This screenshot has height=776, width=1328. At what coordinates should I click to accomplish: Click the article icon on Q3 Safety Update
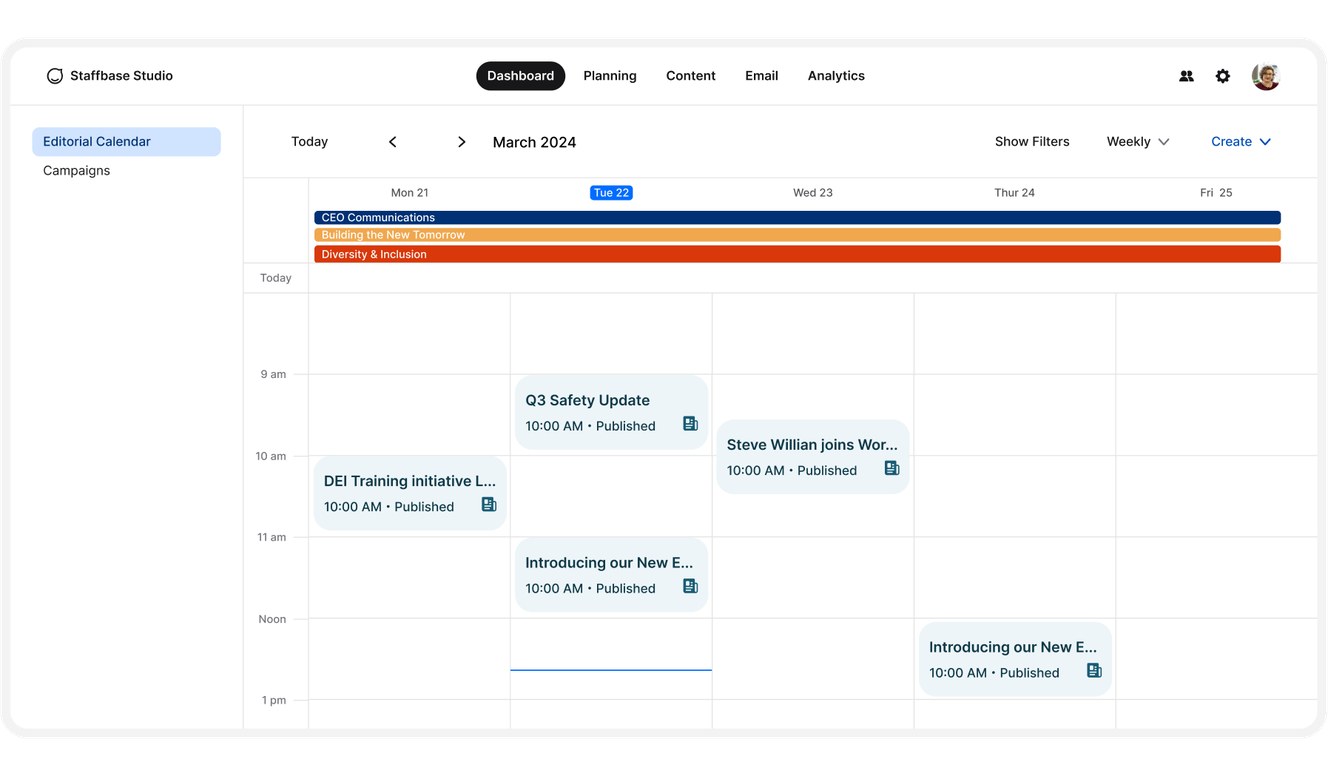coord(690,423)
